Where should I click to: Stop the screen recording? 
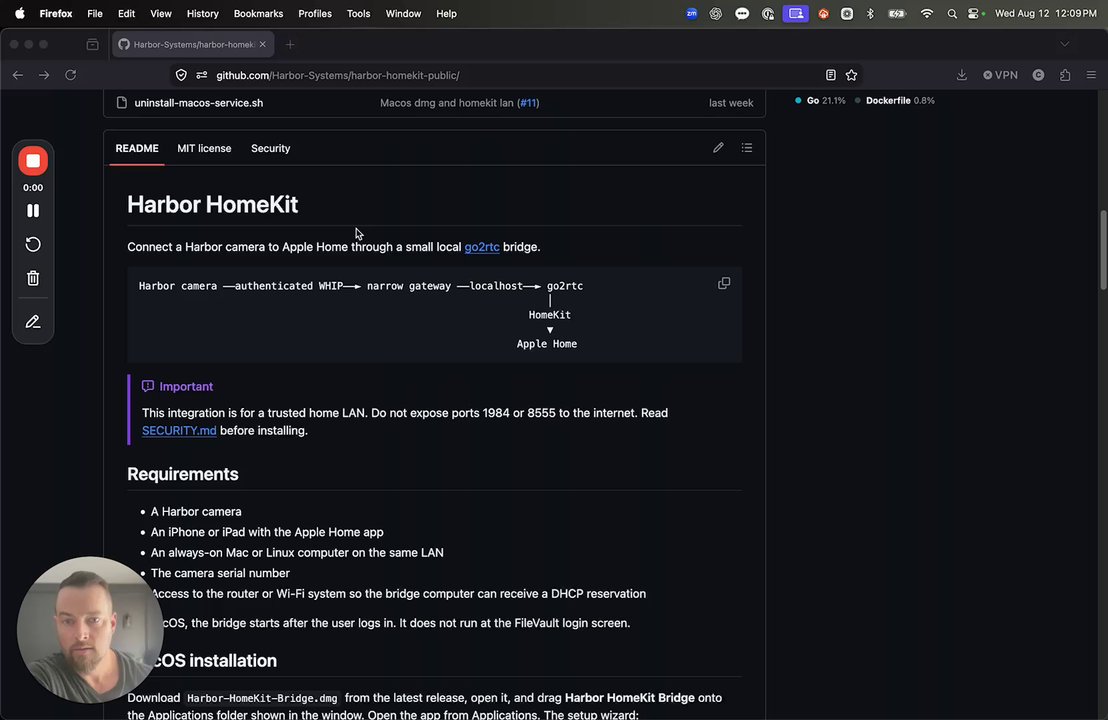pos(33,161)
